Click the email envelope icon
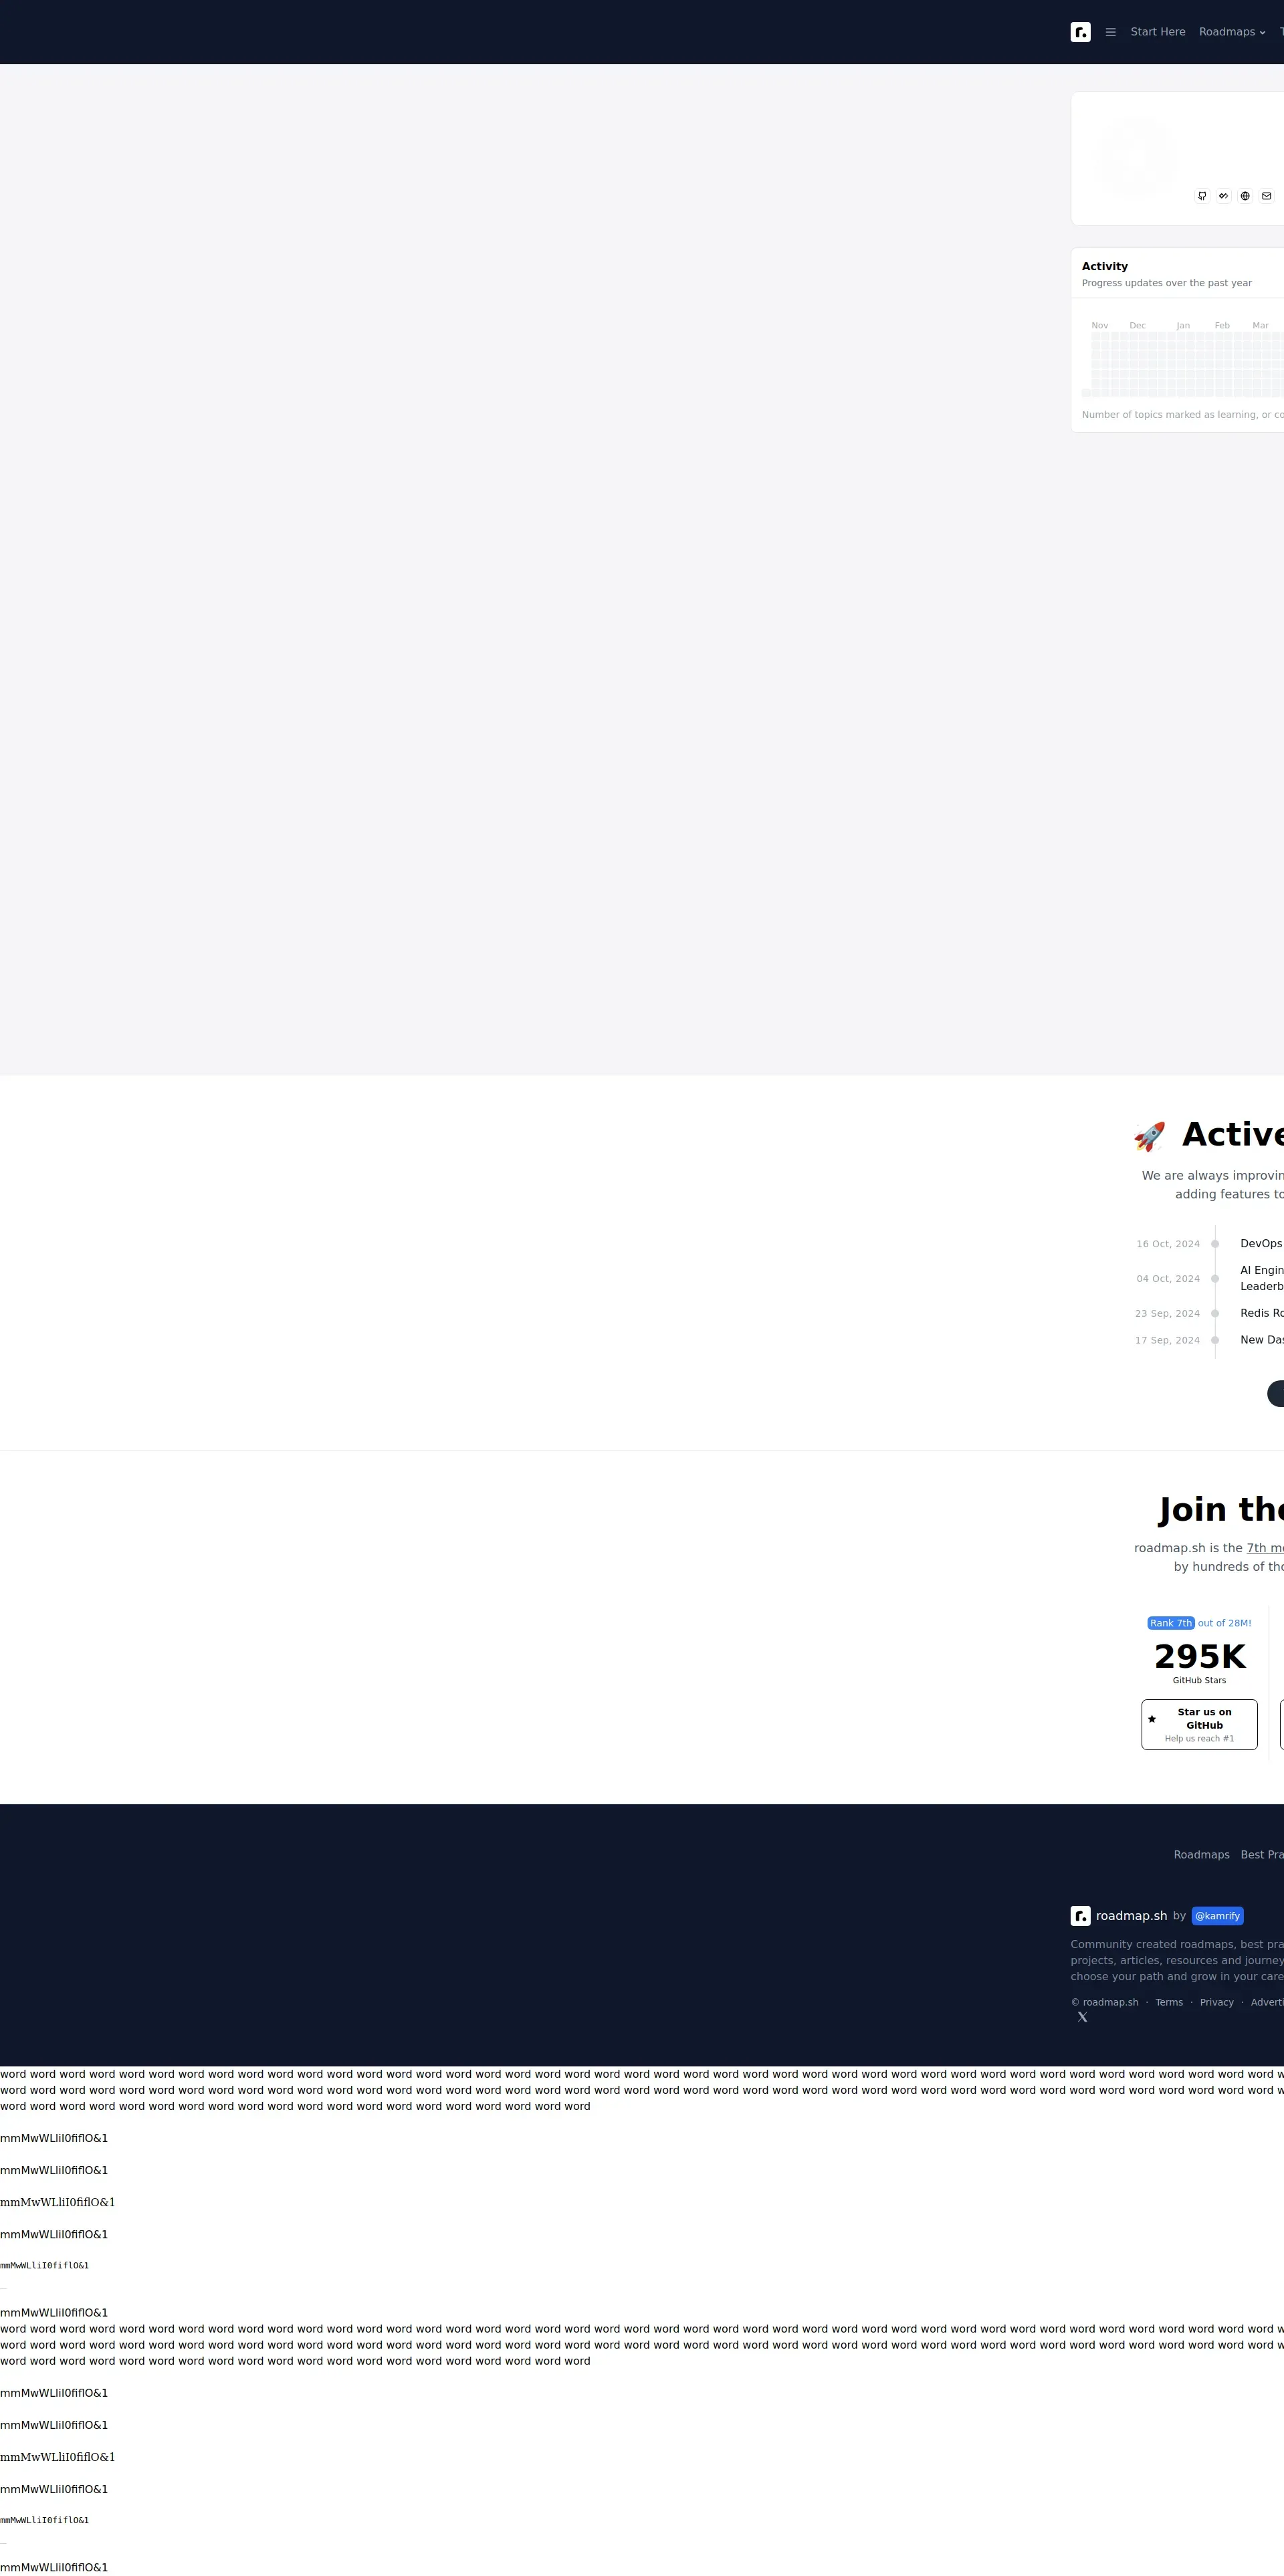 (1266, 196)
